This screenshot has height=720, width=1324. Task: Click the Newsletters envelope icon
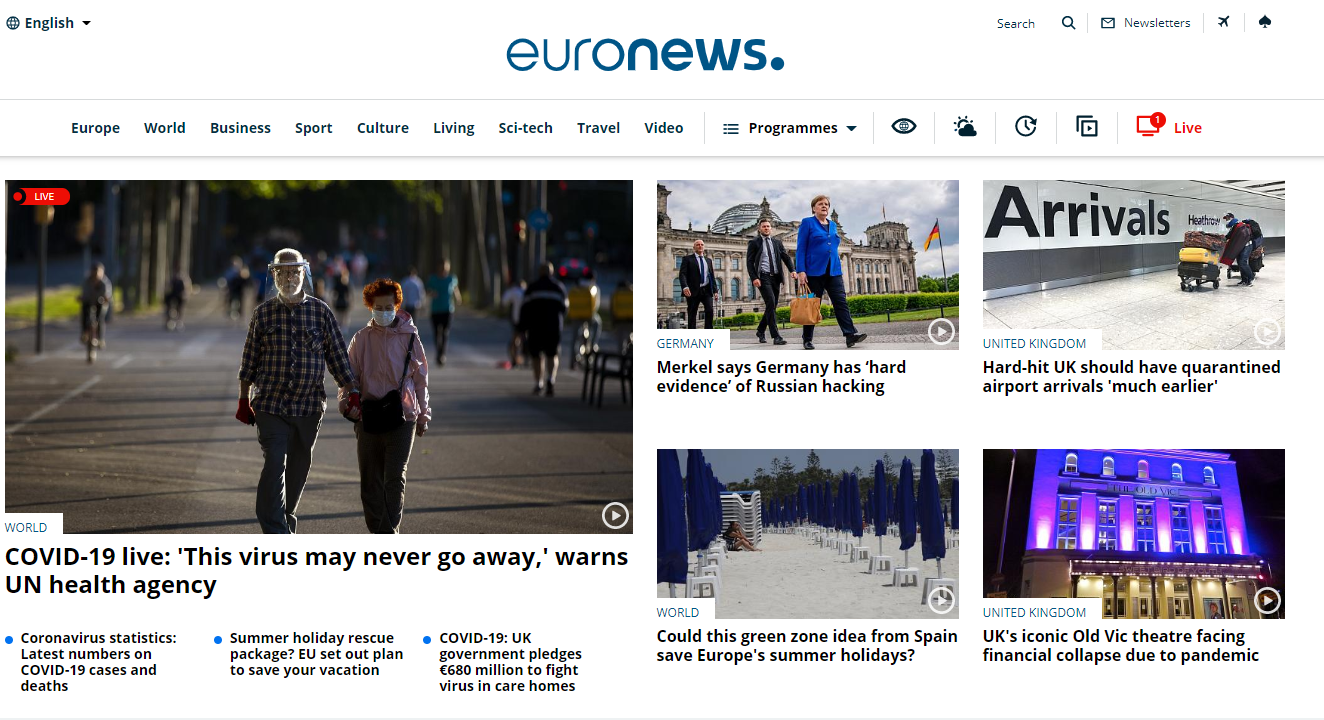click(x=1108, y=23)
